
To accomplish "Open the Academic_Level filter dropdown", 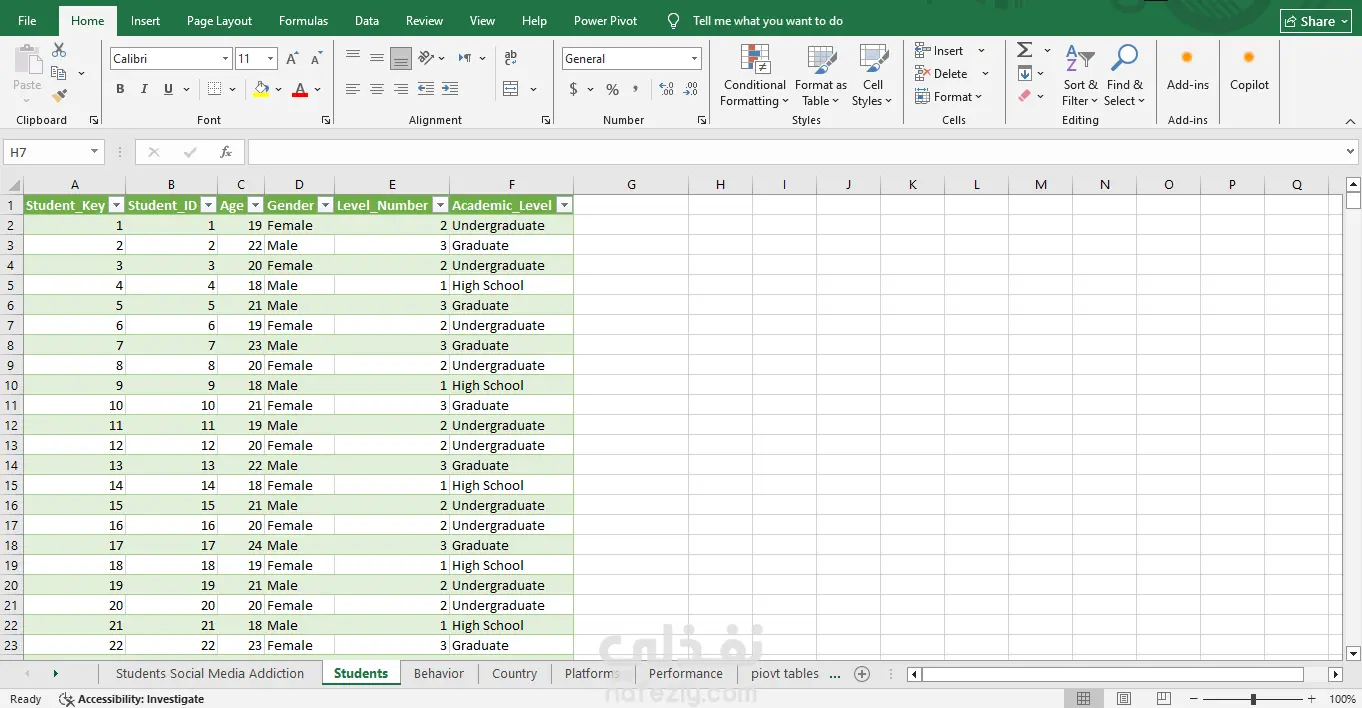I will 564,205.
